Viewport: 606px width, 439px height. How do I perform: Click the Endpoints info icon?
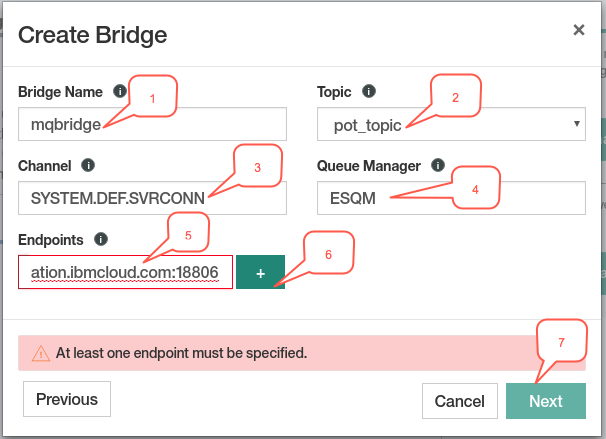tap(101, 239)
